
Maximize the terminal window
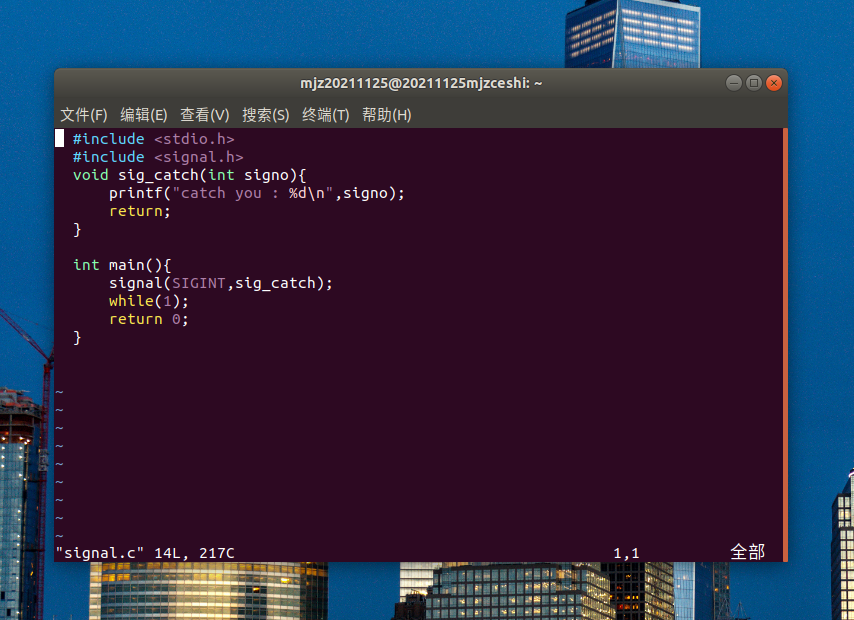[x=754, y=83]
